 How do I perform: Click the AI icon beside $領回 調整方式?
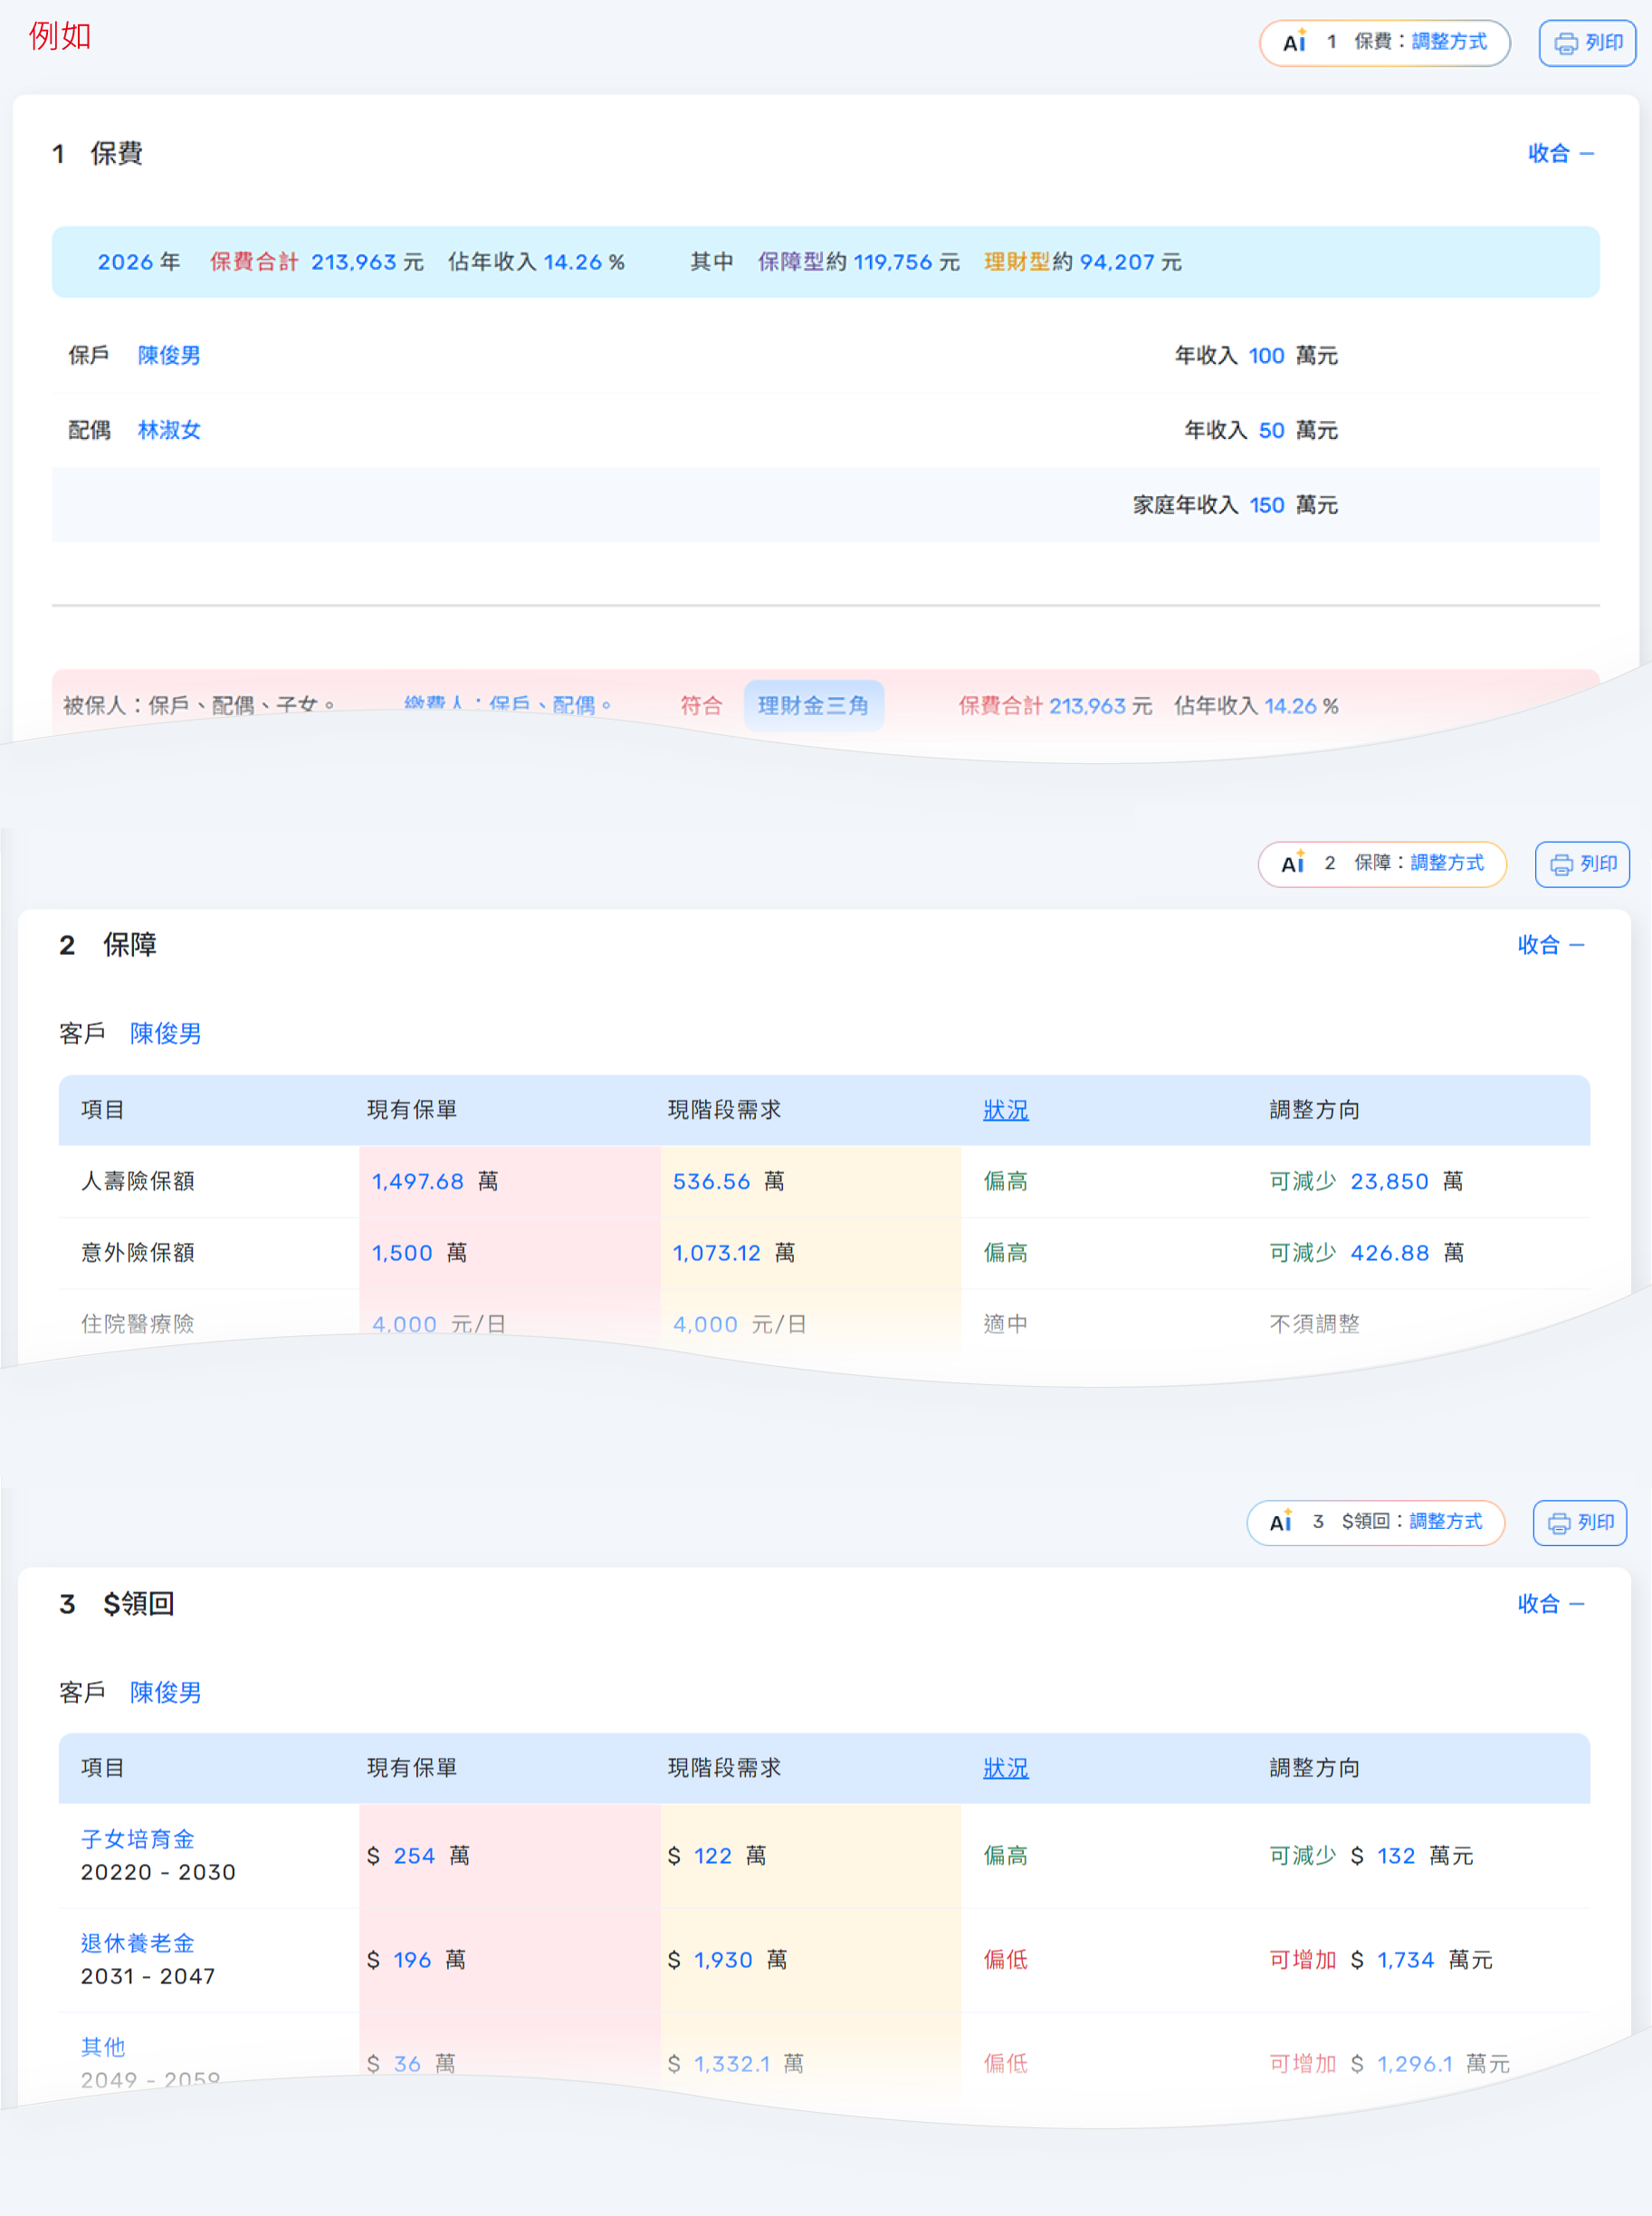[1281, 1523]
